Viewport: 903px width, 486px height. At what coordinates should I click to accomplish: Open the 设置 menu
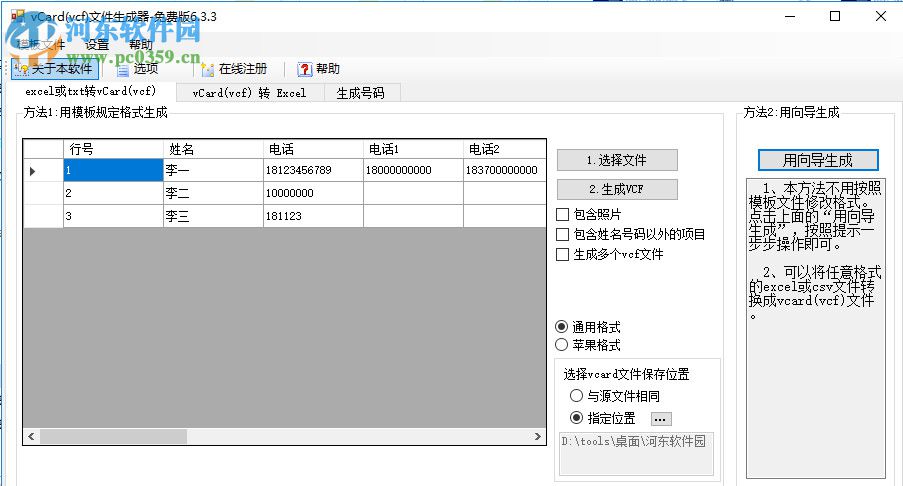(97, 44)
